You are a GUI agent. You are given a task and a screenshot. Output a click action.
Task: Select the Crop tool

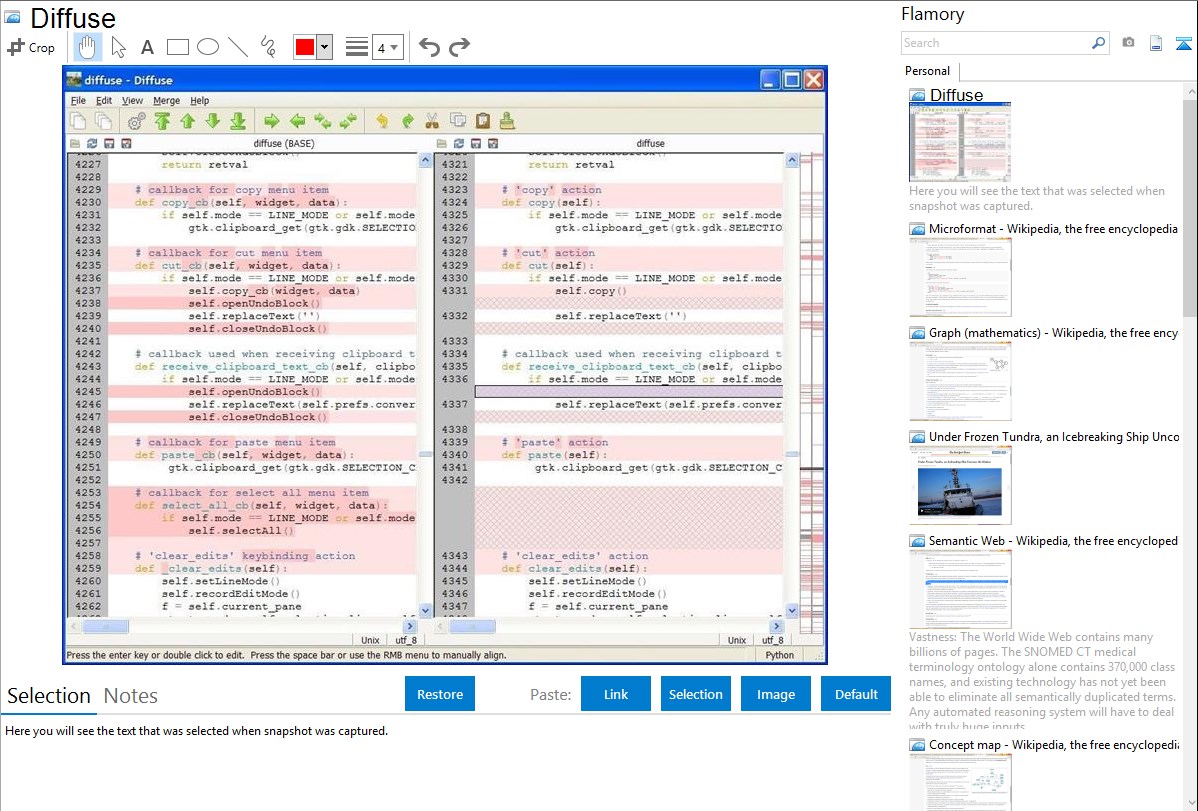(x=31, y=47)
